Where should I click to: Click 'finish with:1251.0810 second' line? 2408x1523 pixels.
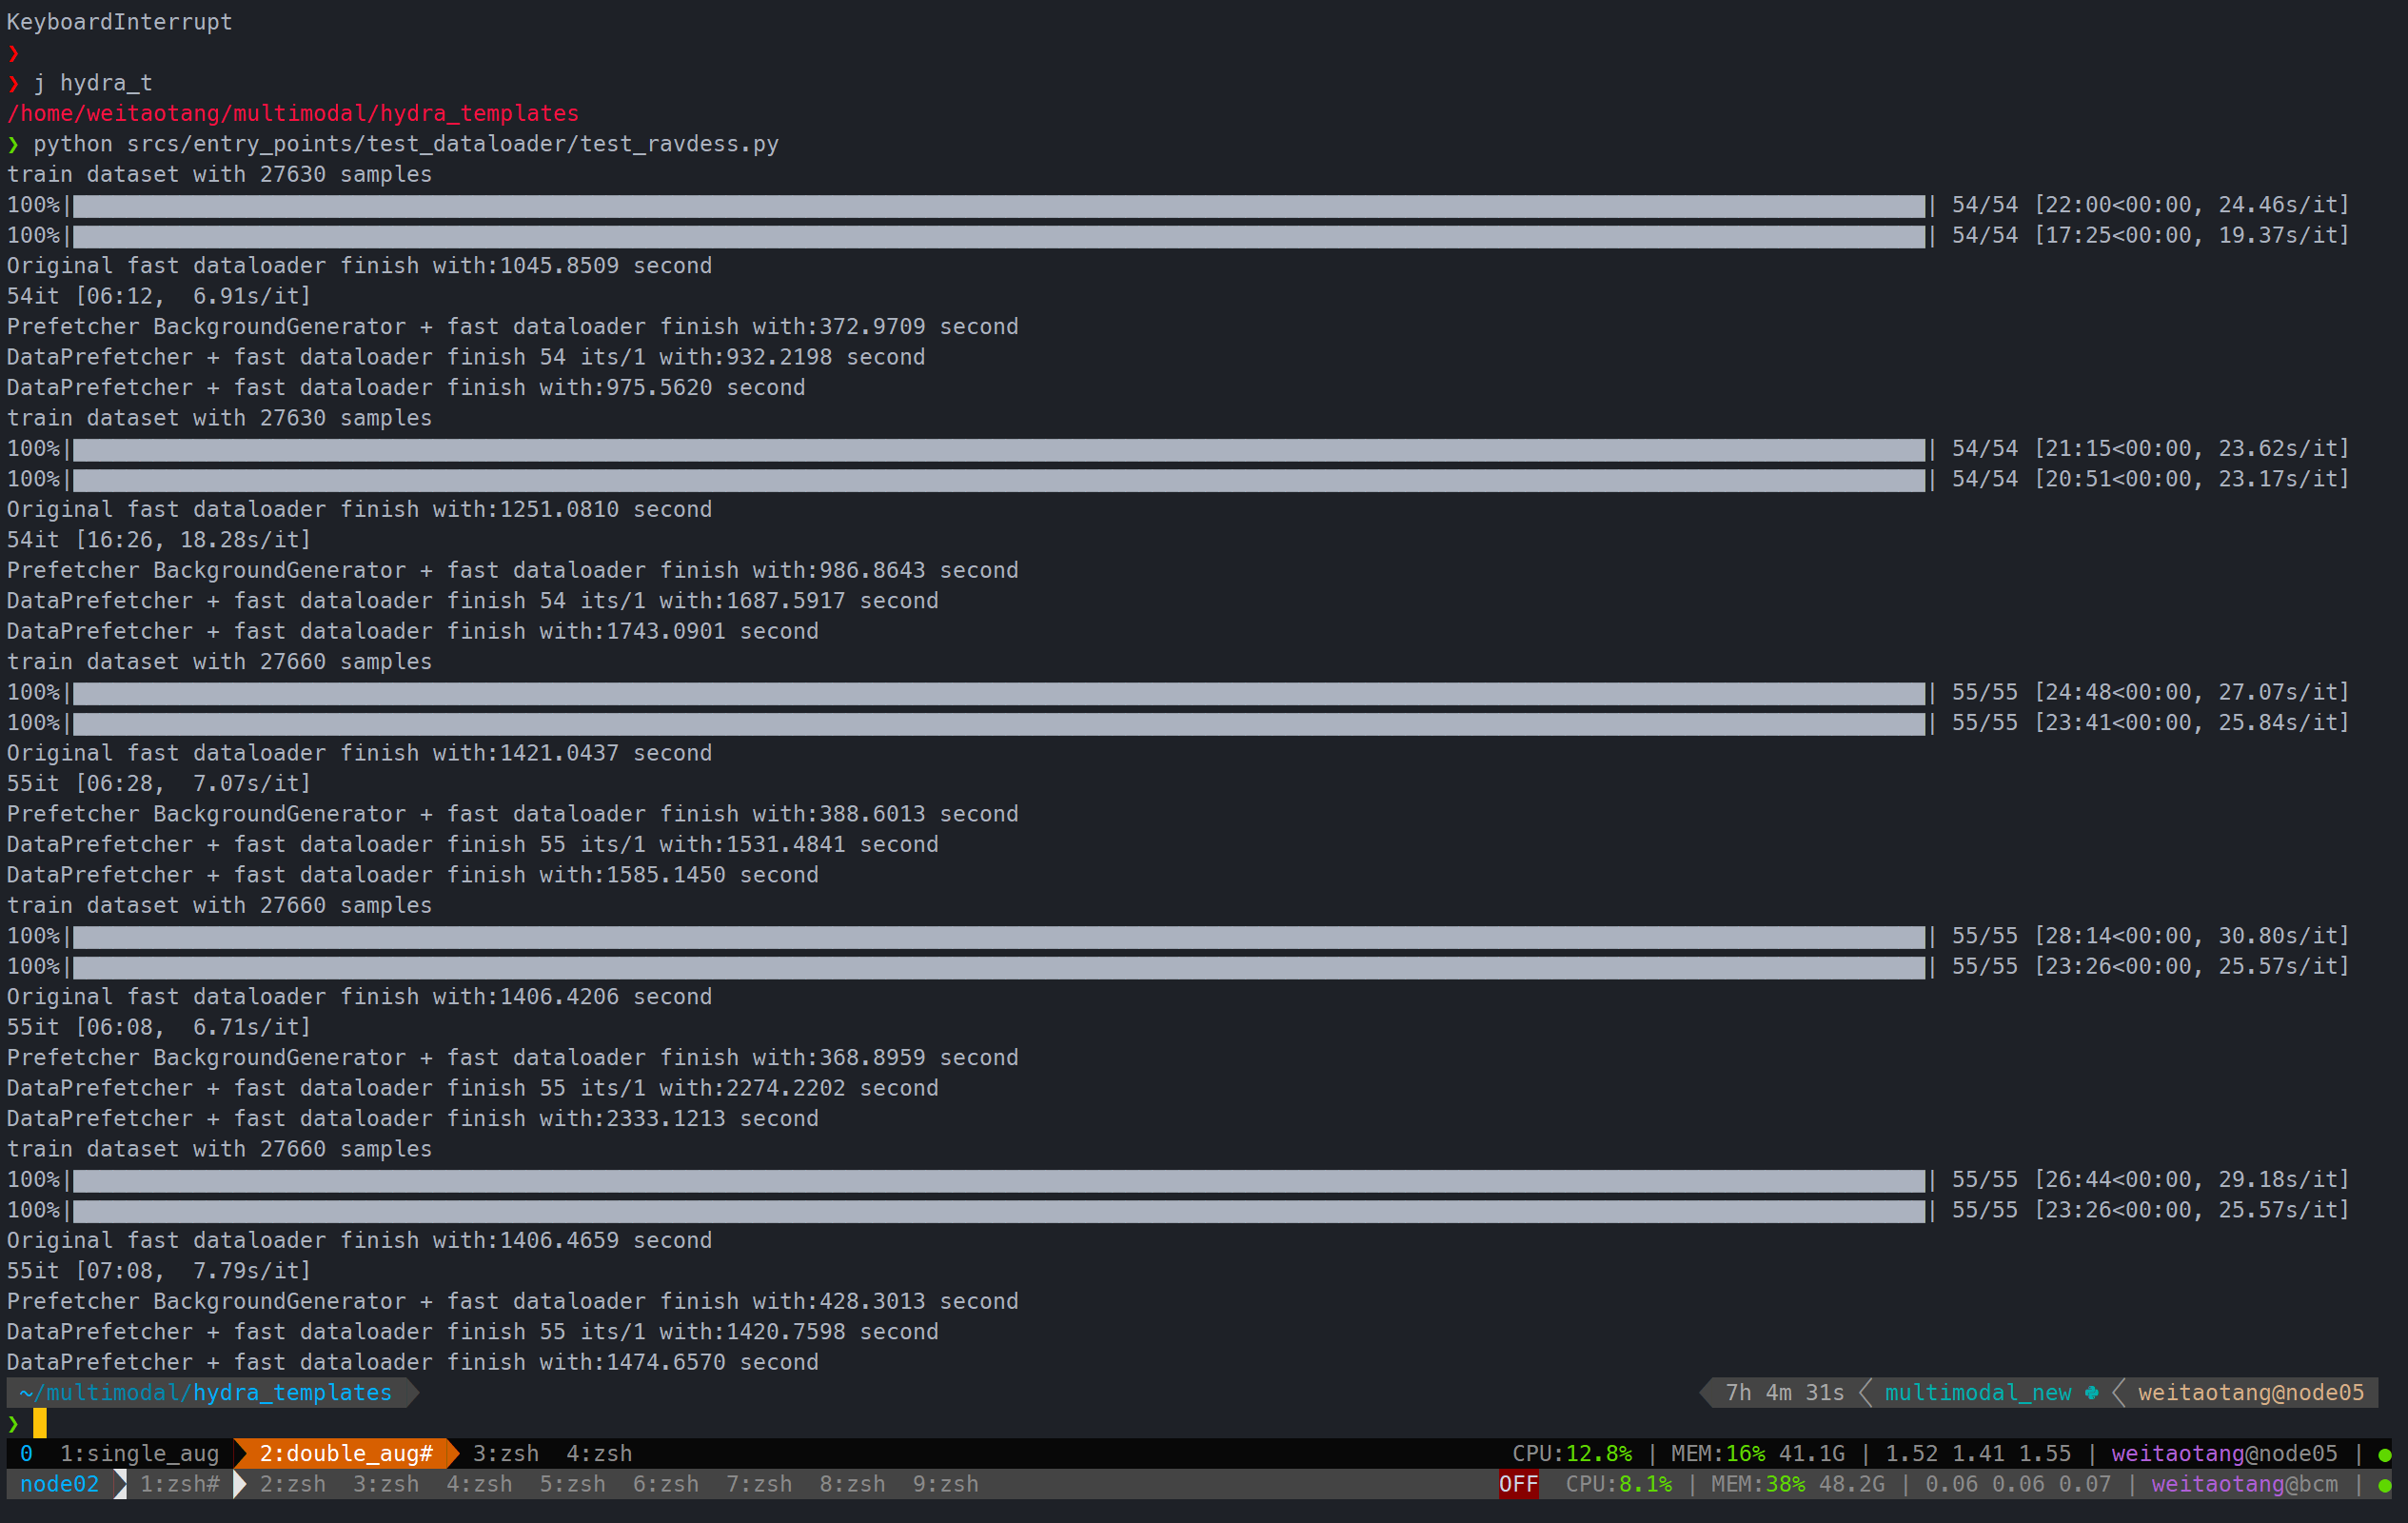coord(359,509)
